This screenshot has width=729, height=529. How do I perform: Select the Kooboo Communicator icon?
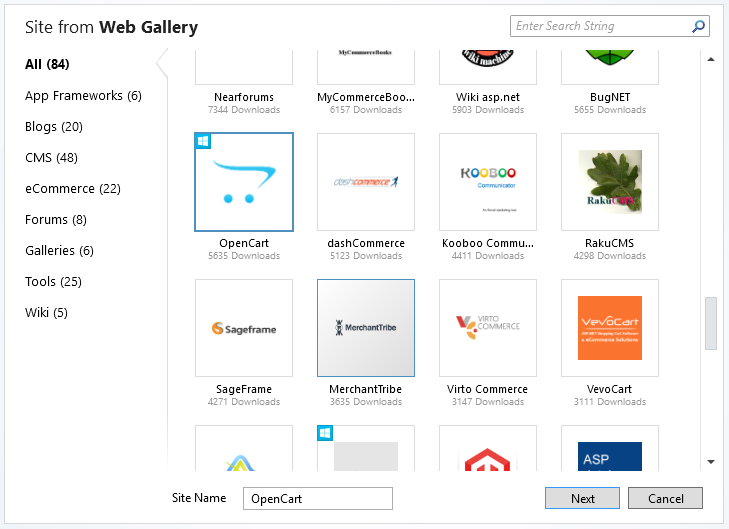(x=488, y=182)
